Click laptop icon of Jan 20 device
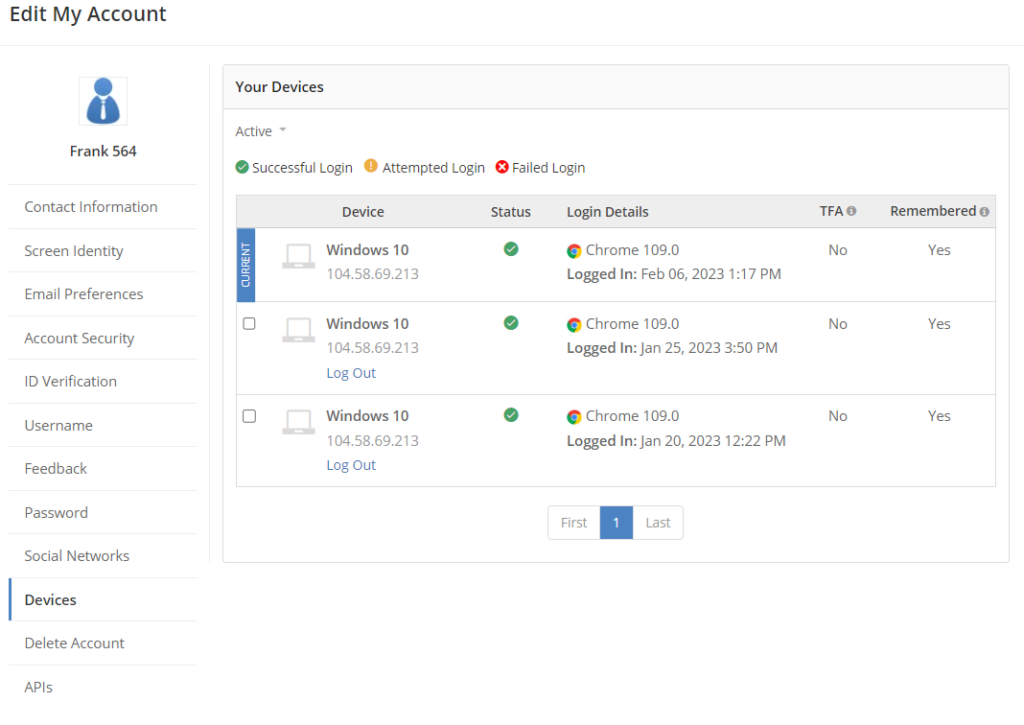Image resolution: width=1024 pixels, height=725 pixels. point(298,421)
